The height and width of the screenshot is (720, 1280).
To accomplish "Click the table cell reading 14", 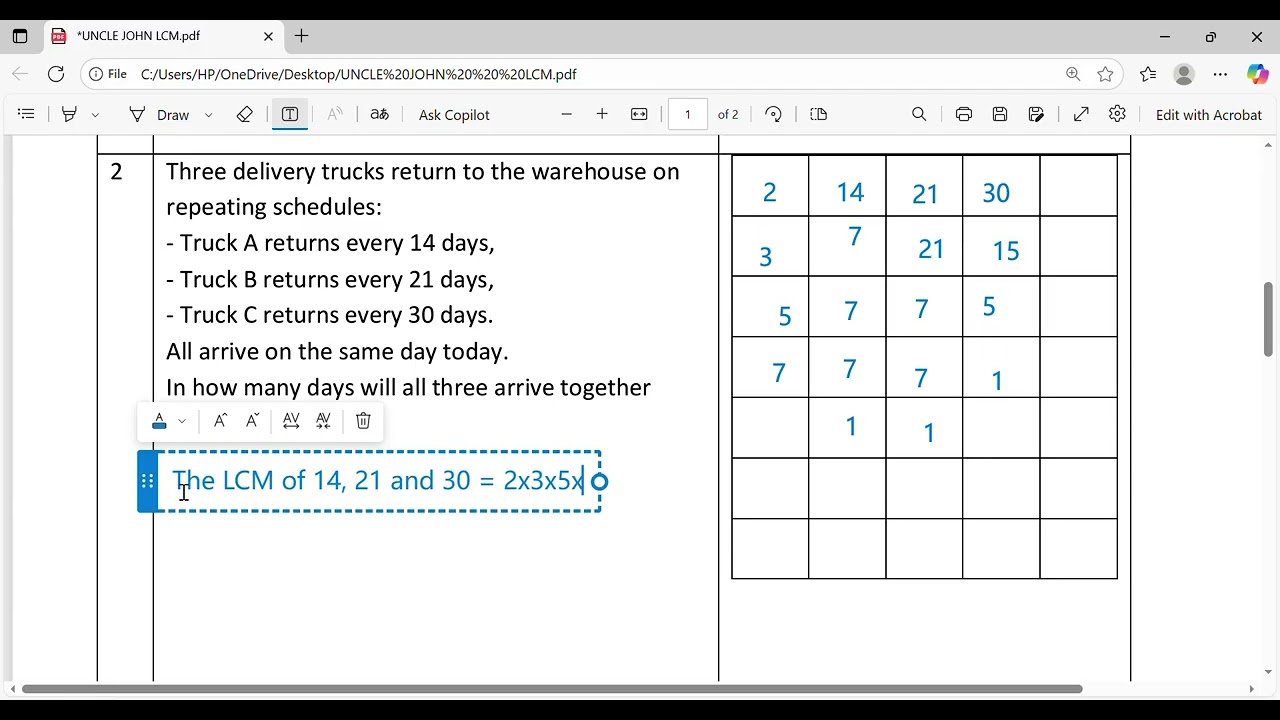I will tap(847, 186).
